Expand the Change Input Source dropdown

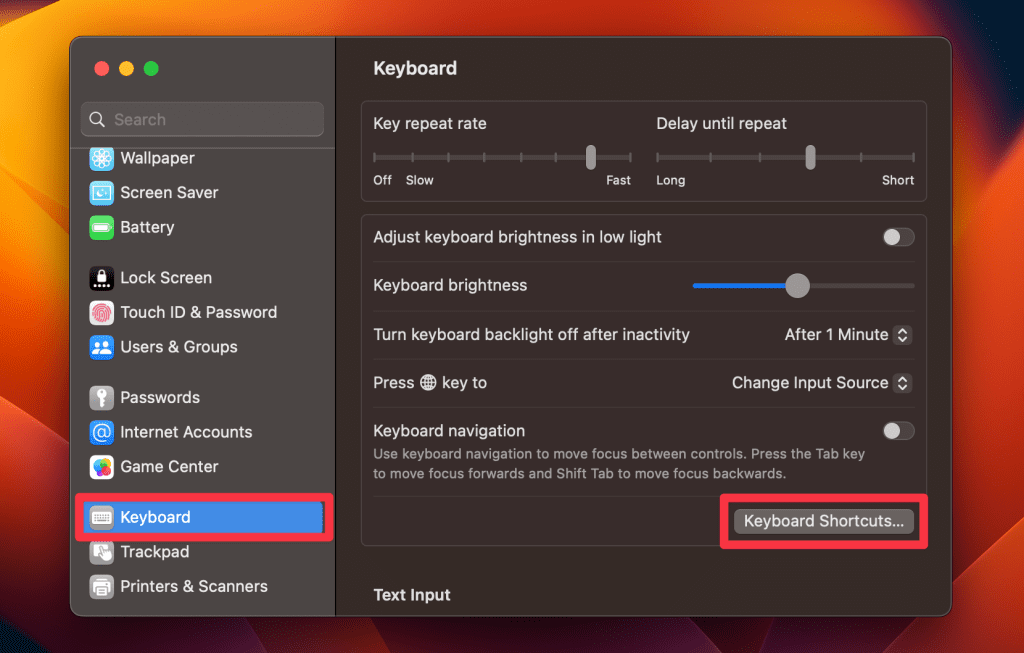821,383
